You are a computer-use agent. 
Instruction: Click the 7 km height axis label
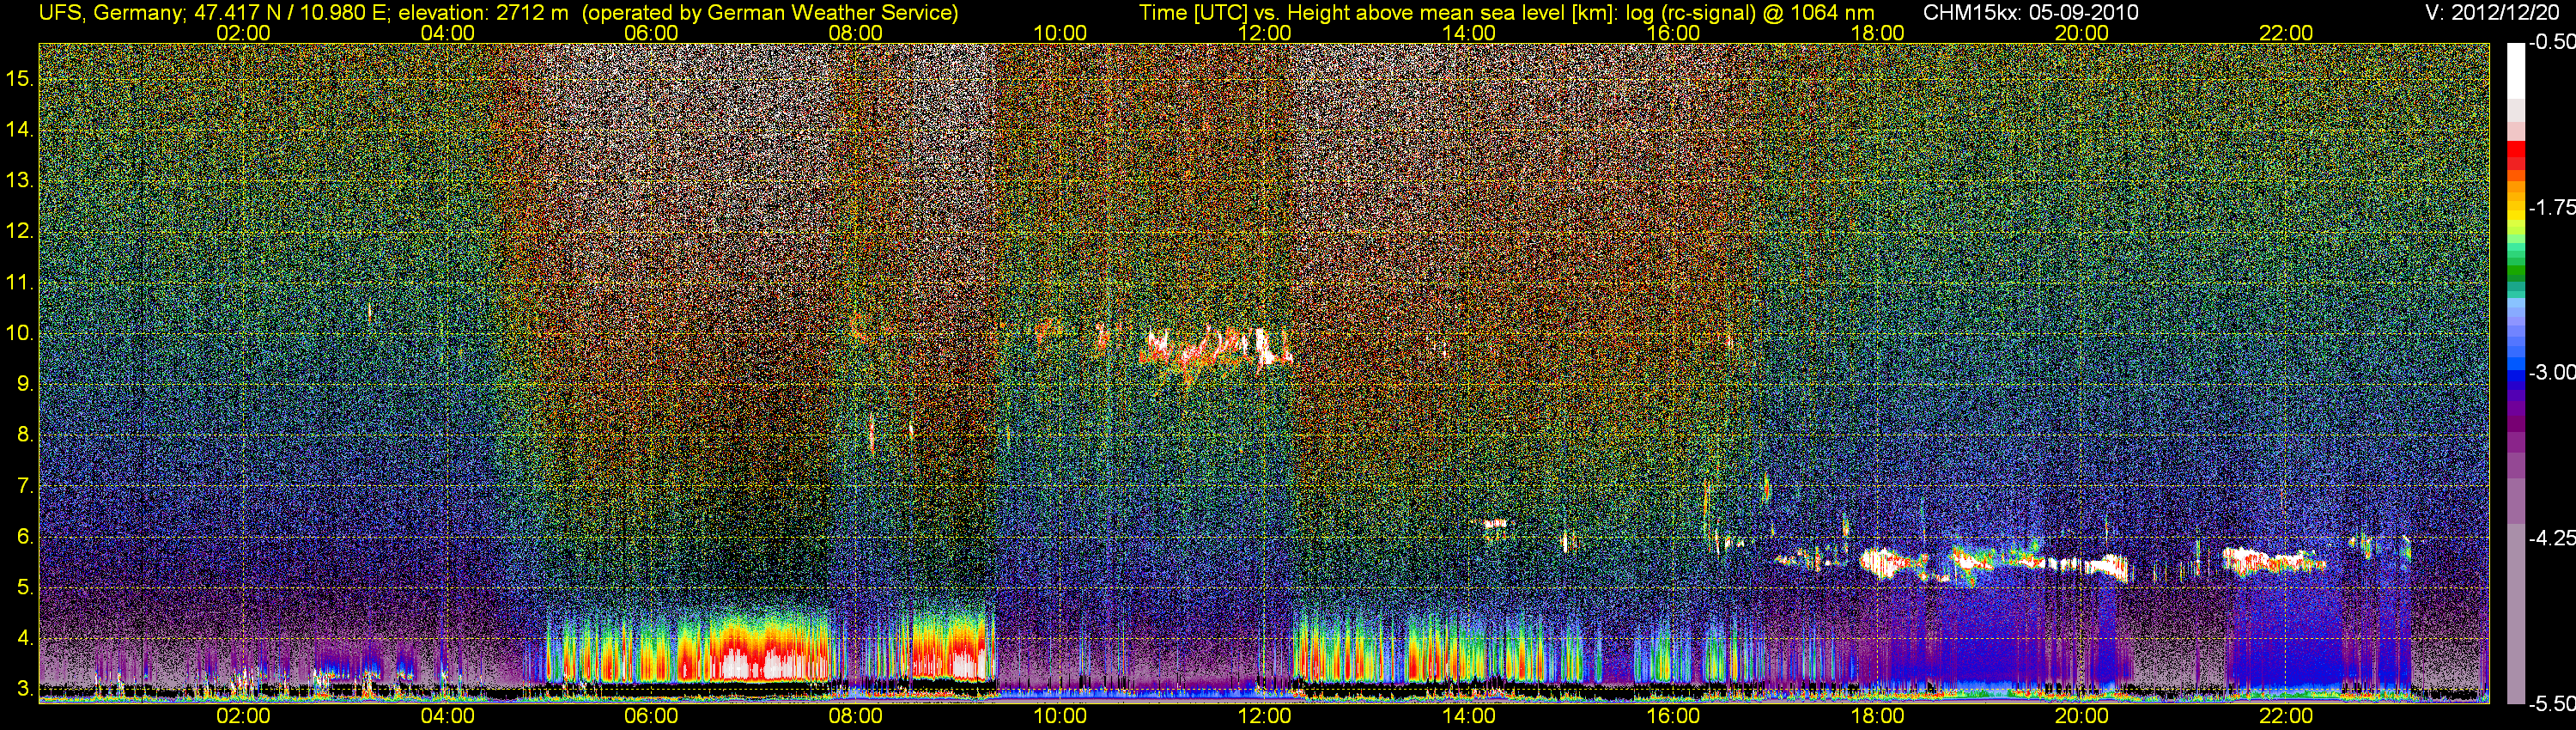pos(25,486)
